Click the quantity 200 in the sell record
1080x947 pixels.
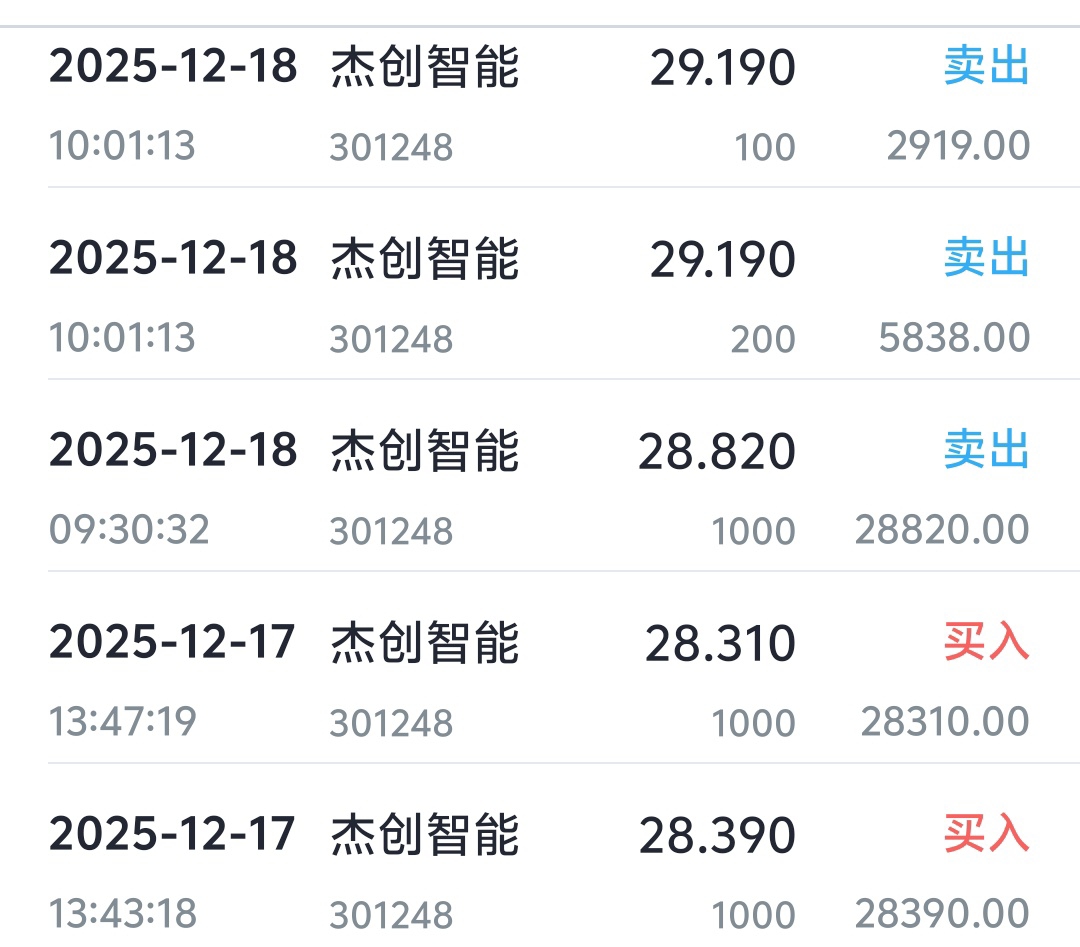[x=763, y=340]
